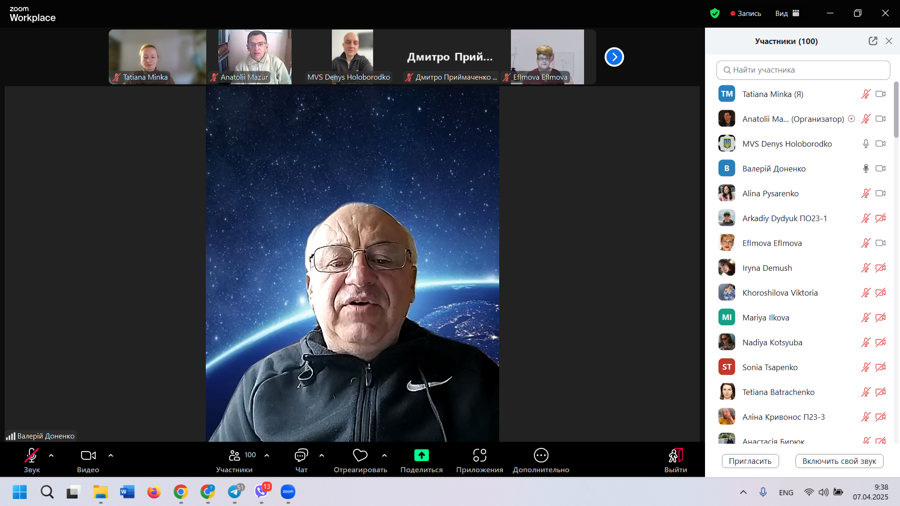This screenshot has width=900, height=506.
Task: Expand chat options arrow next to Чат
Action: click(x=321, y=456)
